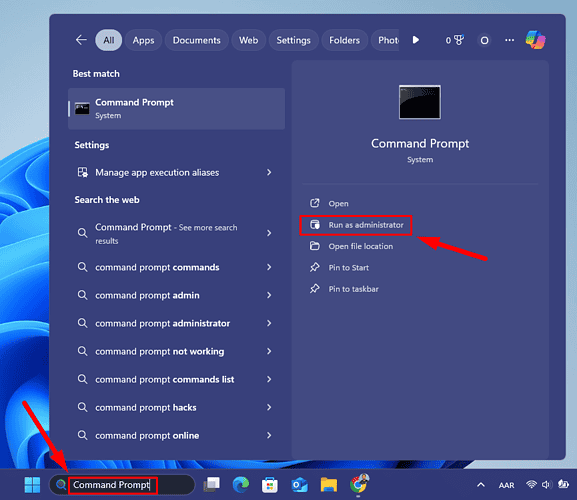Click the Windows Start button
The image size is (577, 500).
click(x=32, y=485)
